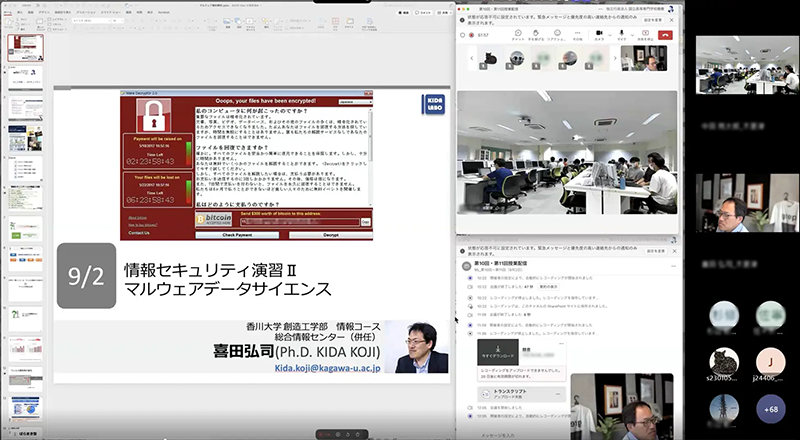Select the black cat participant tile
The height and width of the screenshot is (440, 800).
(x=490, y=58)
